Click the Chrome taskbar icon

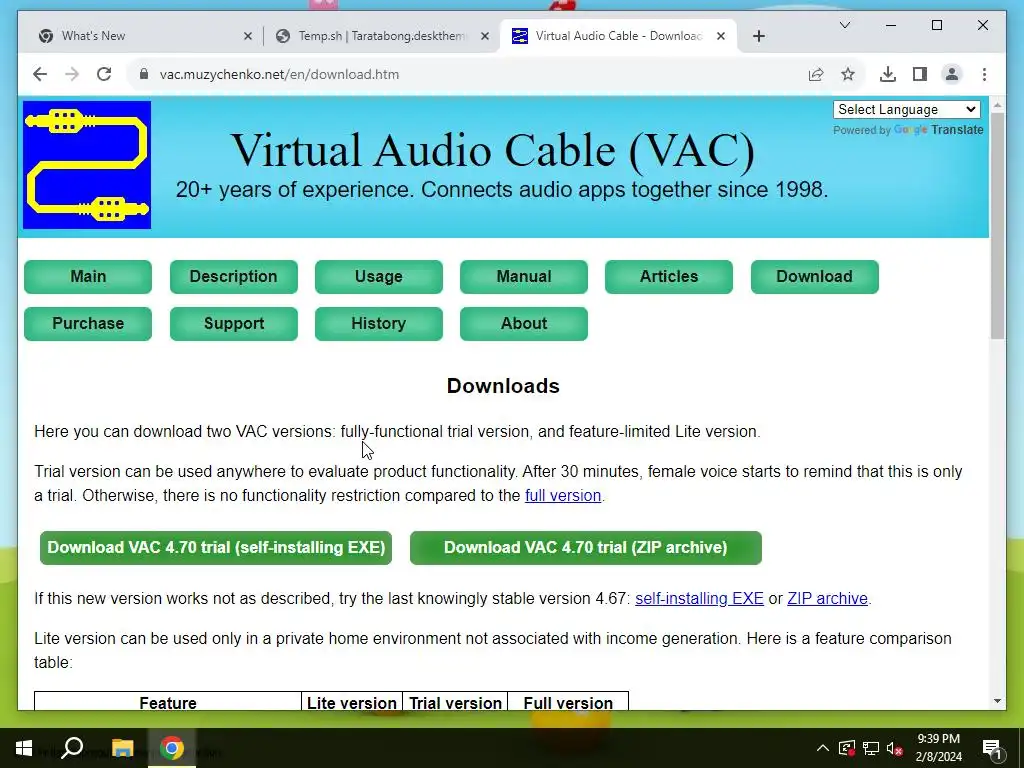pos(172,748)
